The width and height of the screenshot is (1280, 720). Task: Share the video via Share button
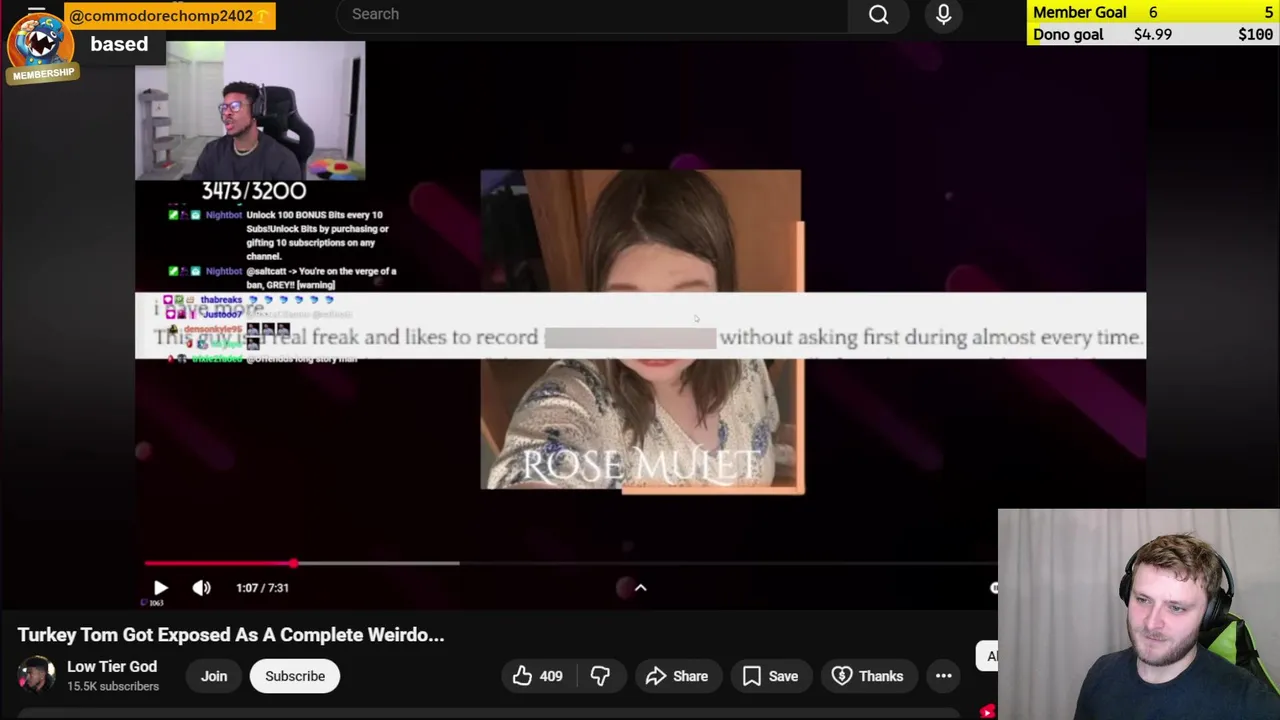(677, 676)
